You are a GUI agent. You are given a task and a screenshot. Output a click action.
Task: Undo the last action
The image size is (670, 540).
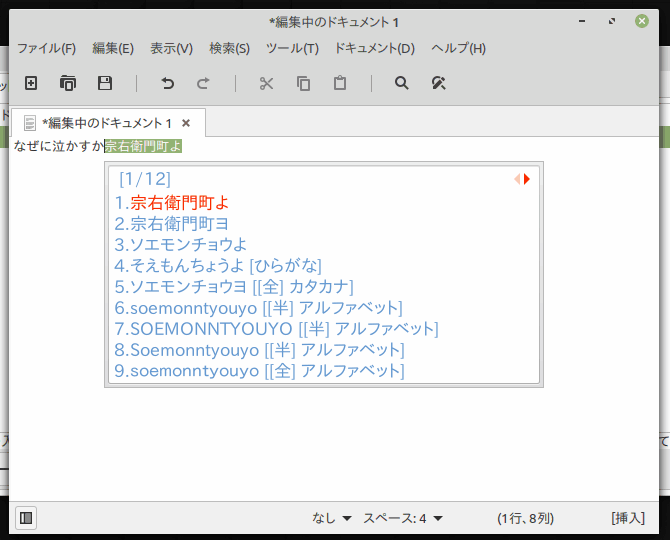coord(168,83)
